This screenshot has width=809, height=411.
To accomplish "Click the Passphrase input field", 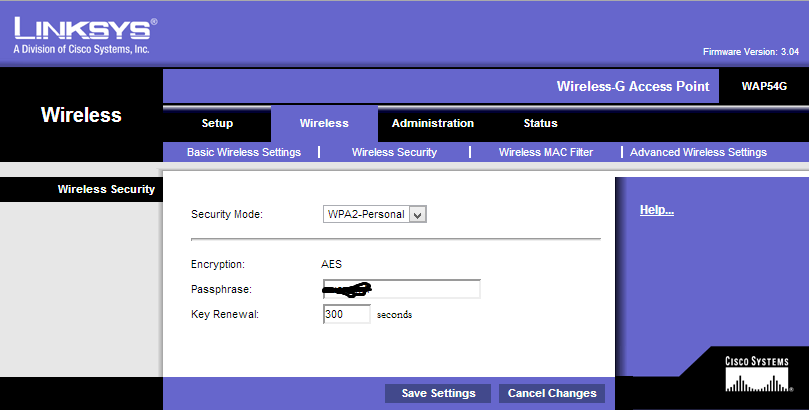I will pos(401,289).
